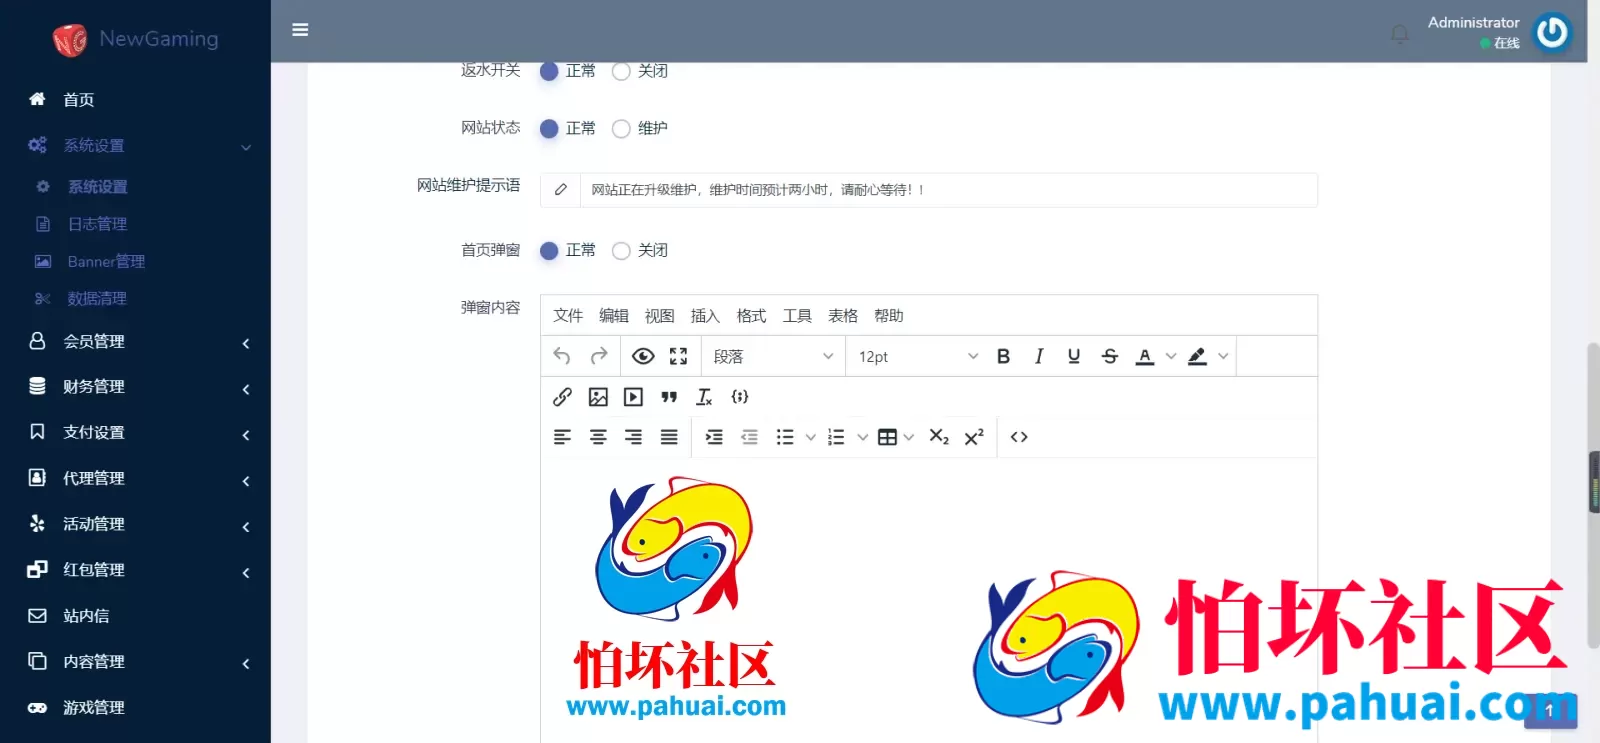Image resolution: width=1600 pixels, height=743 pixels.
Task: Apply strikethrough formatting
Action: pyautogui.click(x=1110, y=356)
